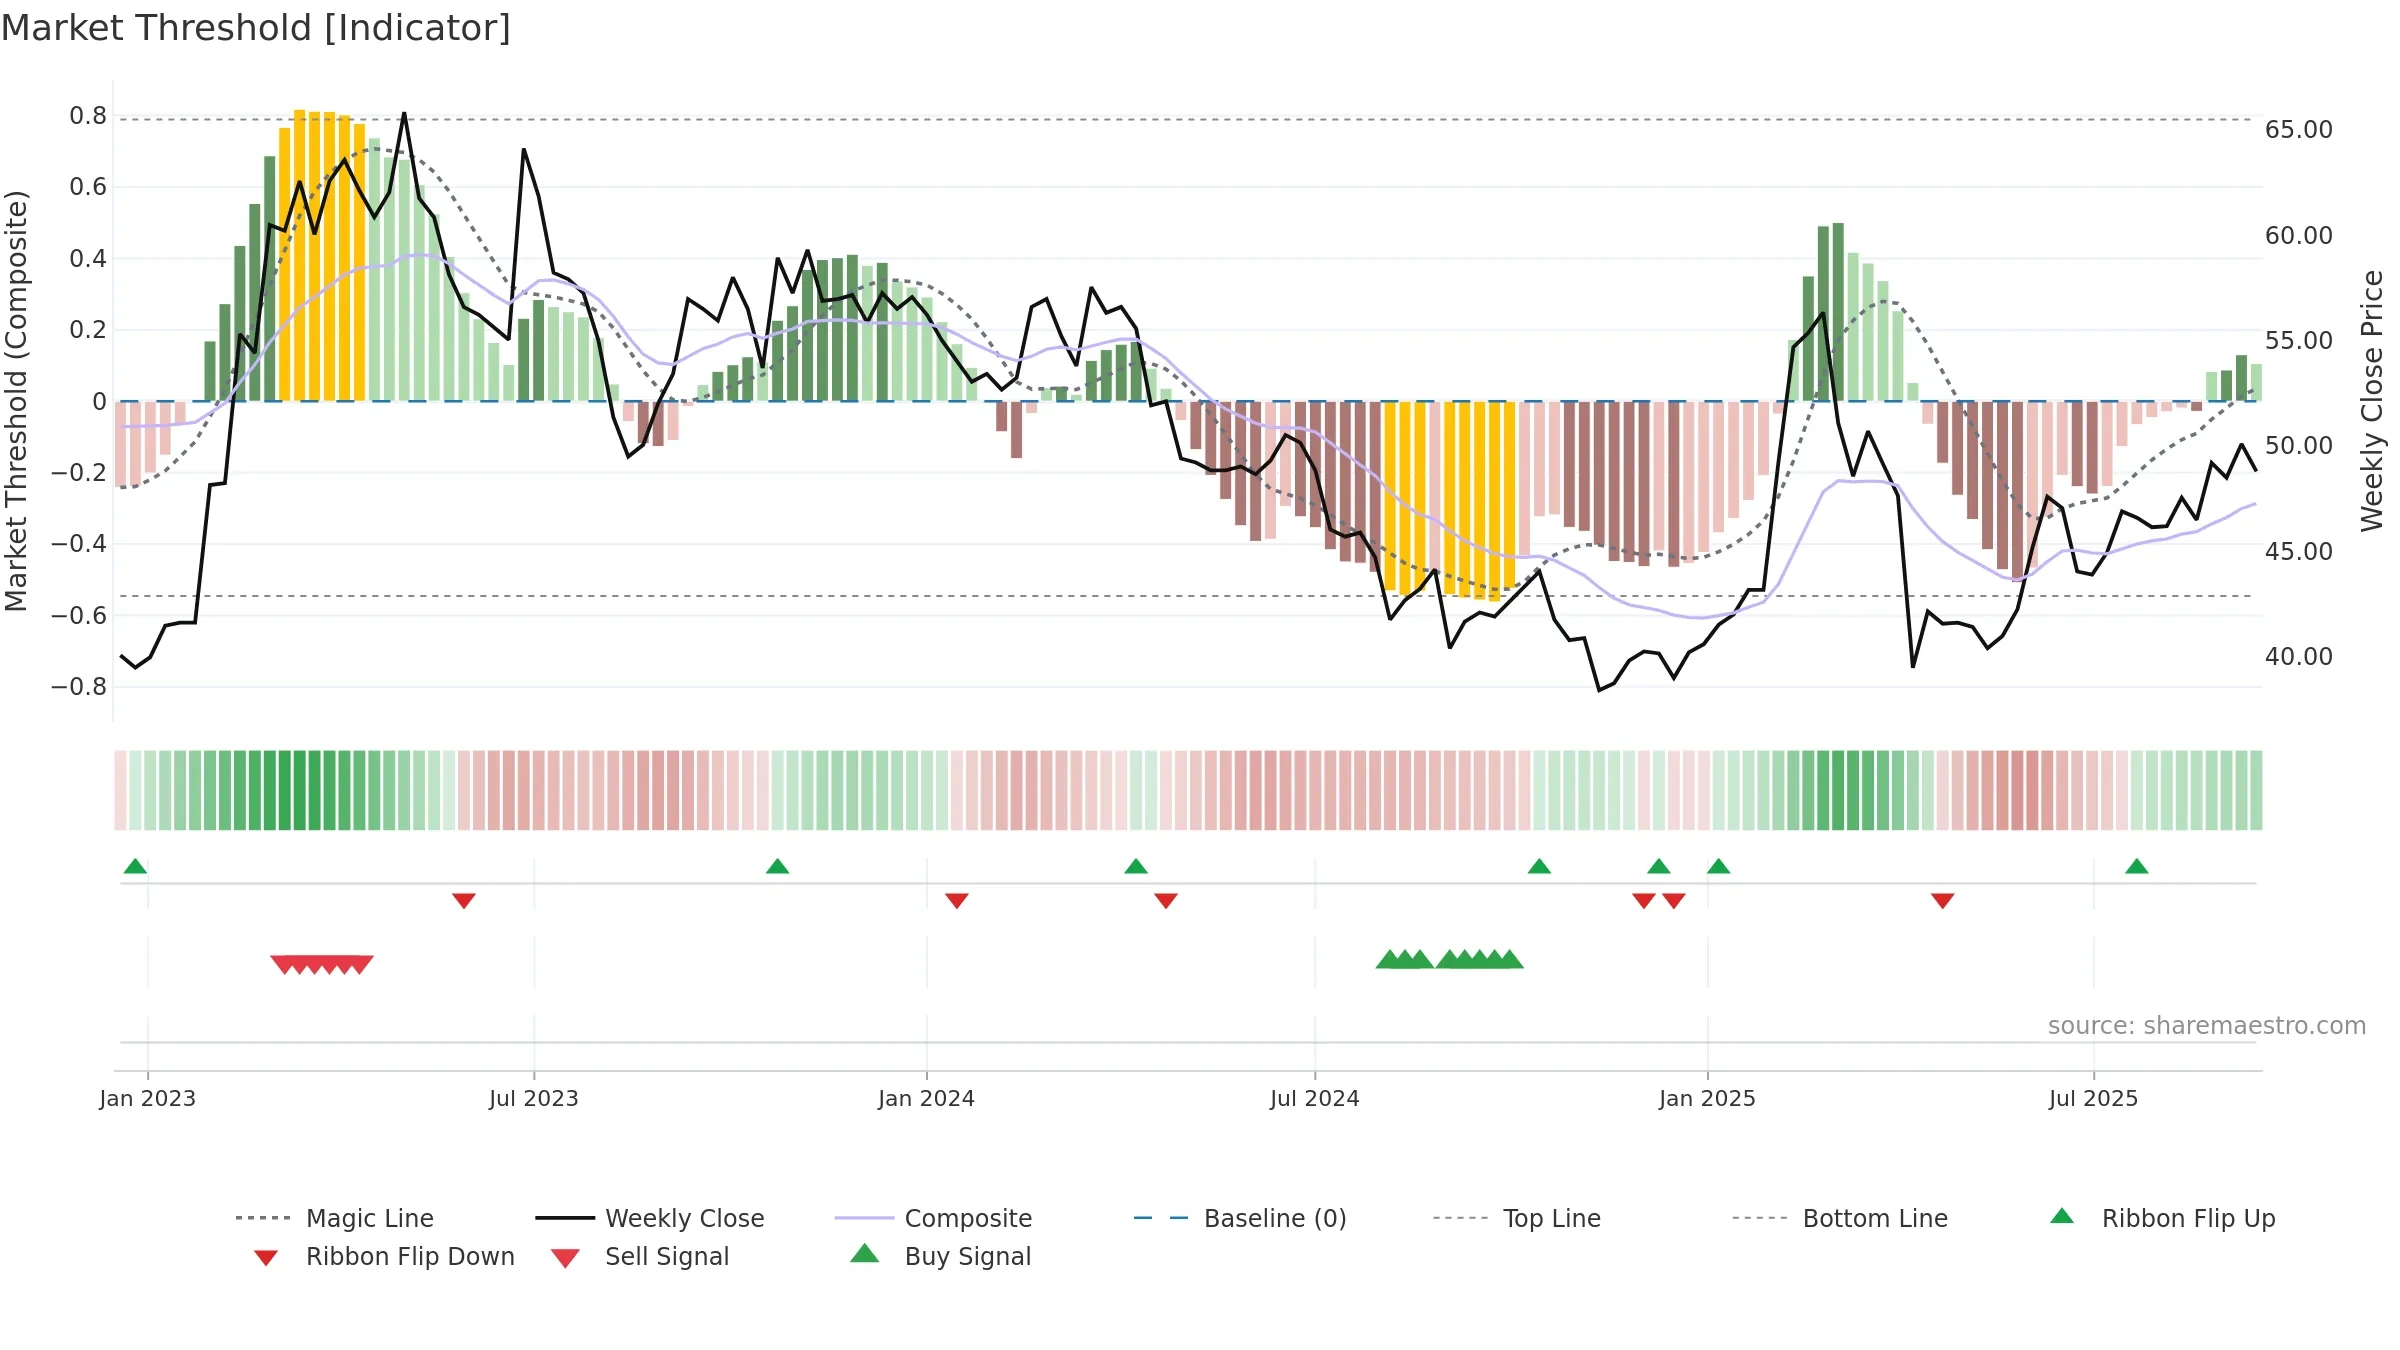This screenshot has height=1350, width=2400.
Task: Click the Jan 2024 x-axis label
Action: (x=927, y=1098)
